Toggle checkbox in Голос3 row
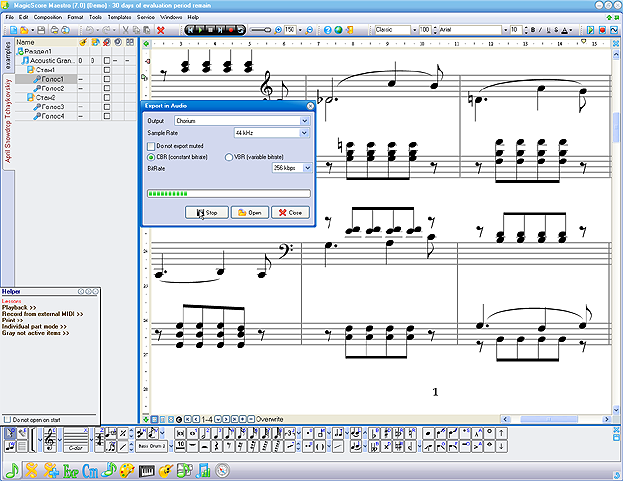623x481 pixels. 106,107
